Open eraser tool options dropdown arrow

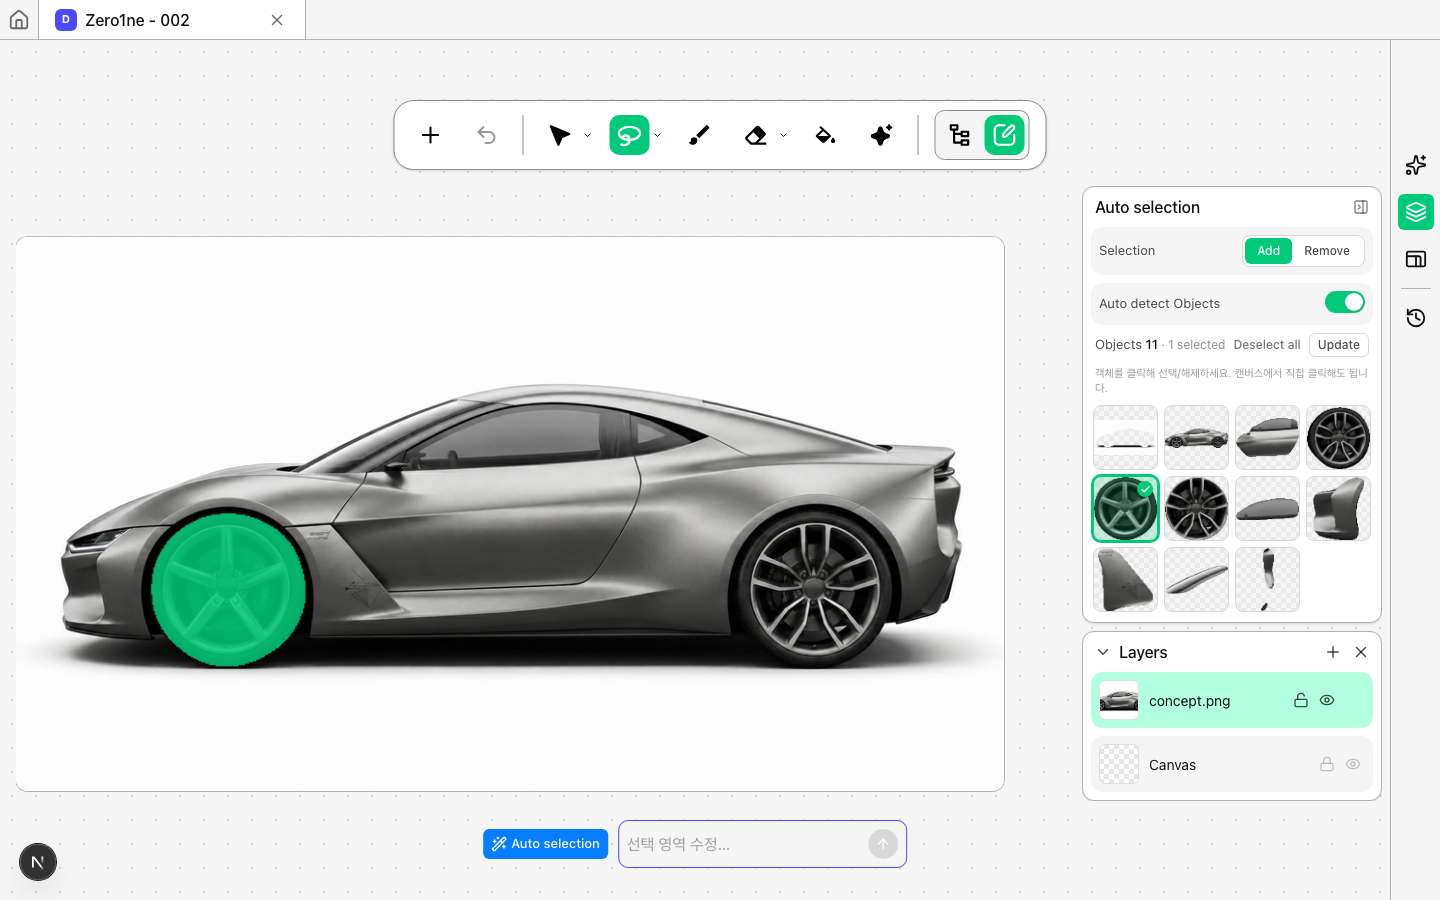783,135
